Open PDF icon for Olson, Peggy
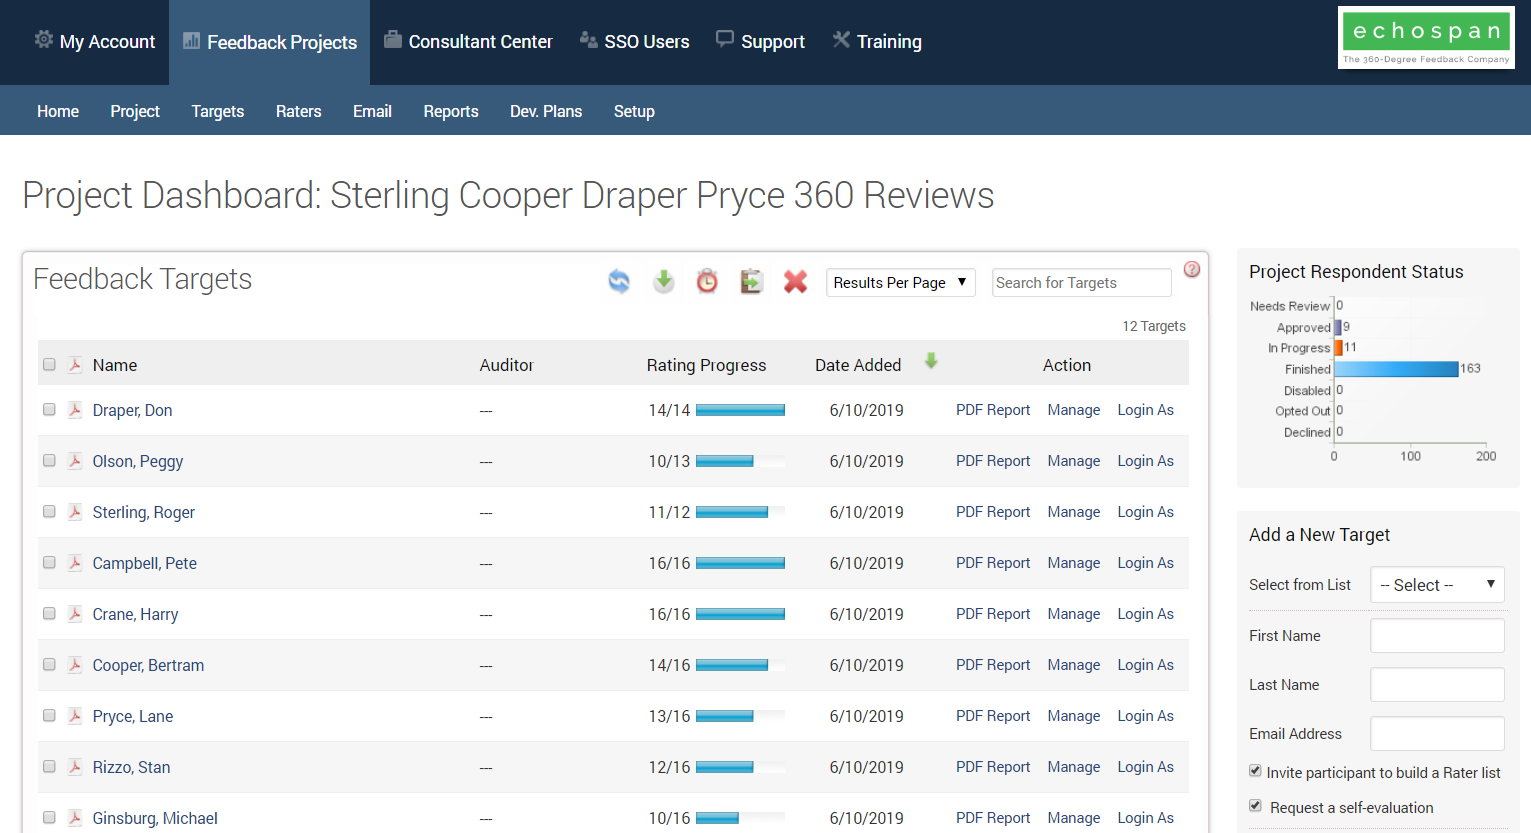 coord(75,460)
